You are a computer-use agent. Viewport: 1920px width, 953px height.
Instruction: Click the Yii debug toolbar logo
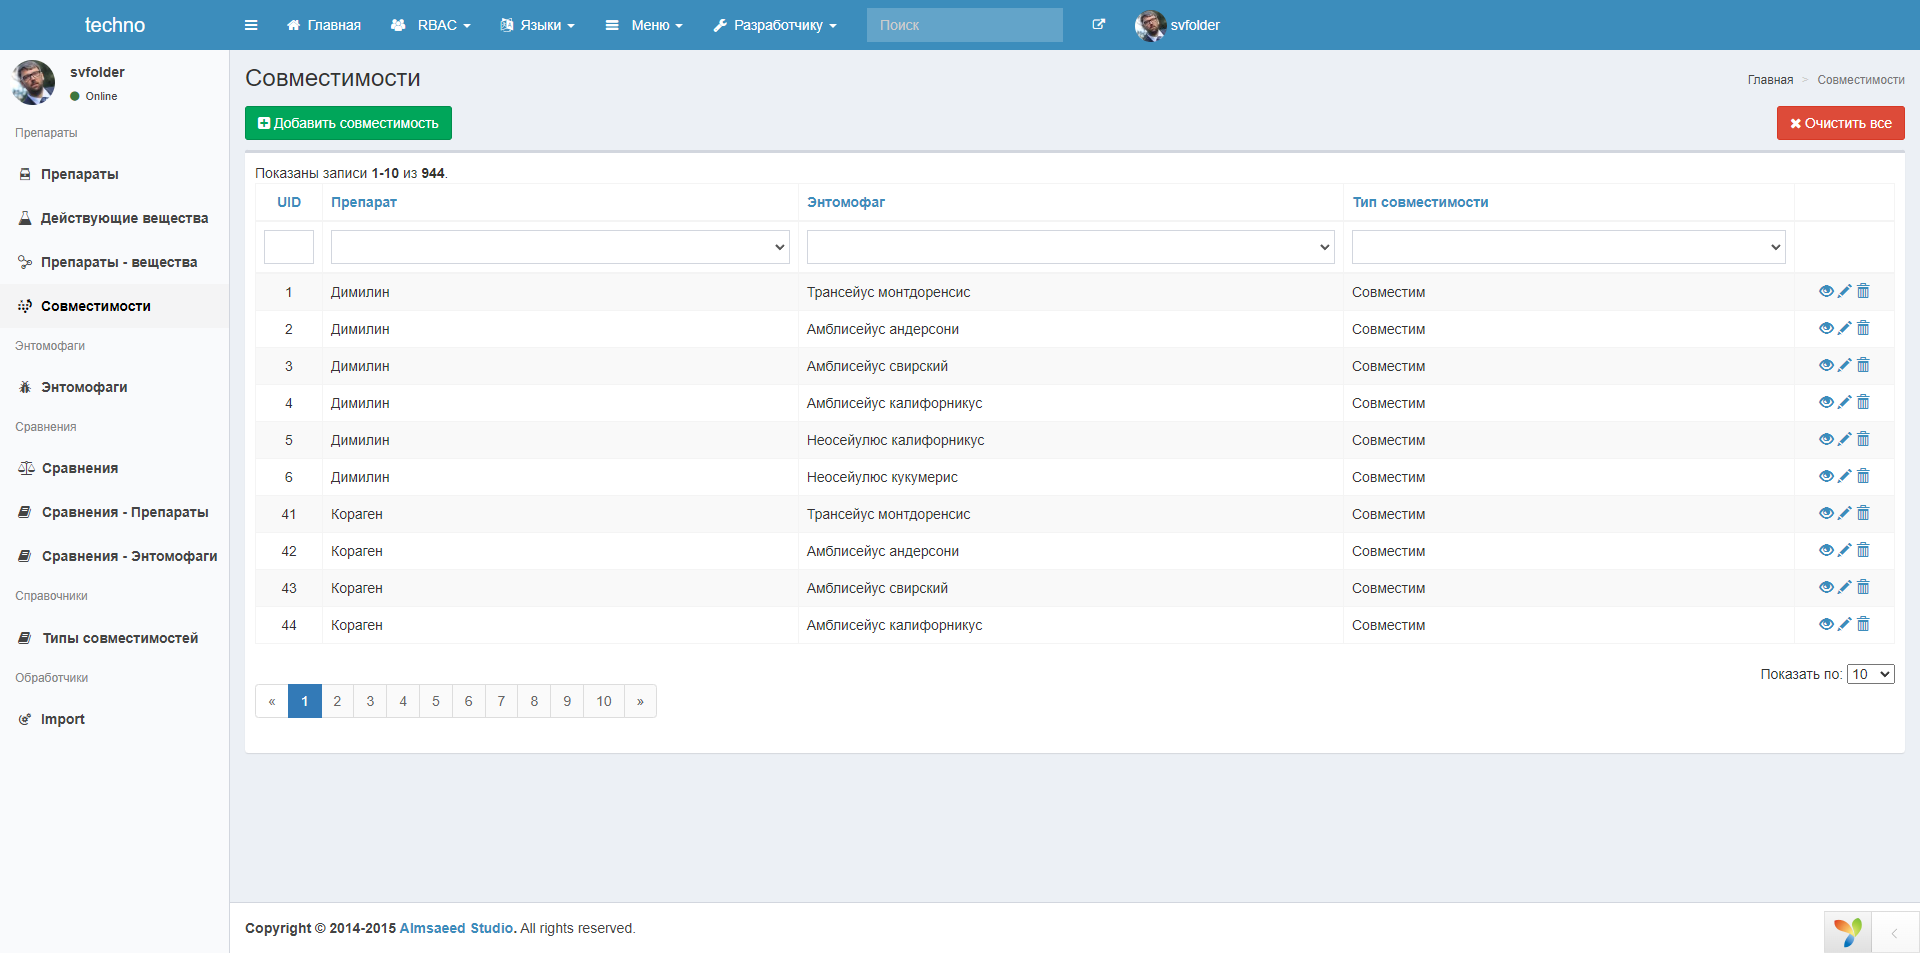pyautogui.click(x=1847, y=931)
